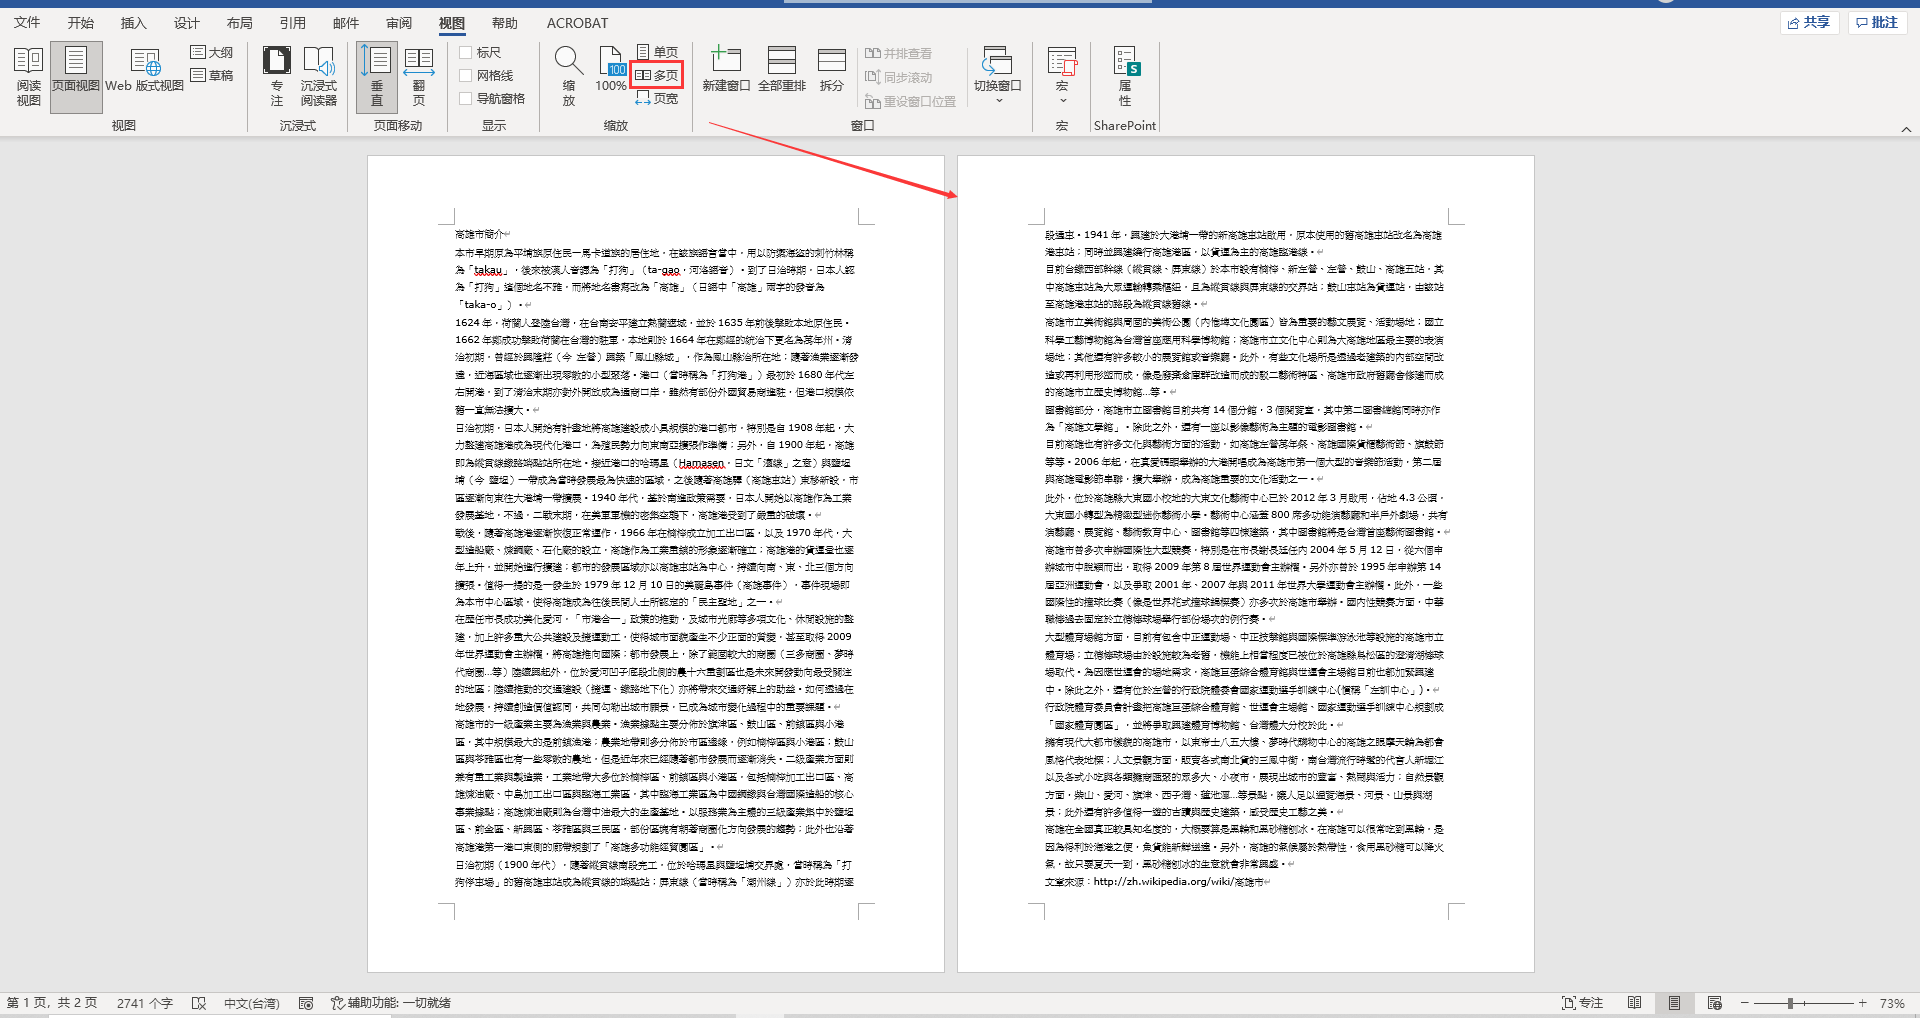The image size is (1920, 1018).
Task: Collapse the ribbon with the chevron
Action: click(1906, 129)
